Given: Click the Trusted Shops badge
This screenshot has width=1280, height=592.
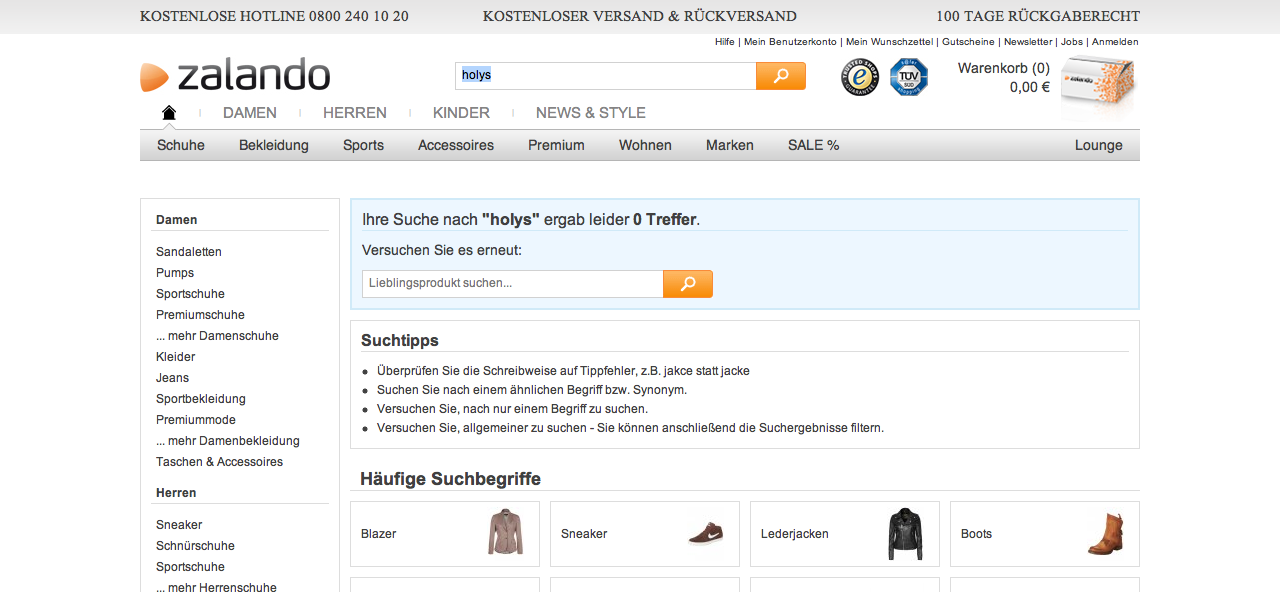Looking at the screenshot, I should (859, 77).
